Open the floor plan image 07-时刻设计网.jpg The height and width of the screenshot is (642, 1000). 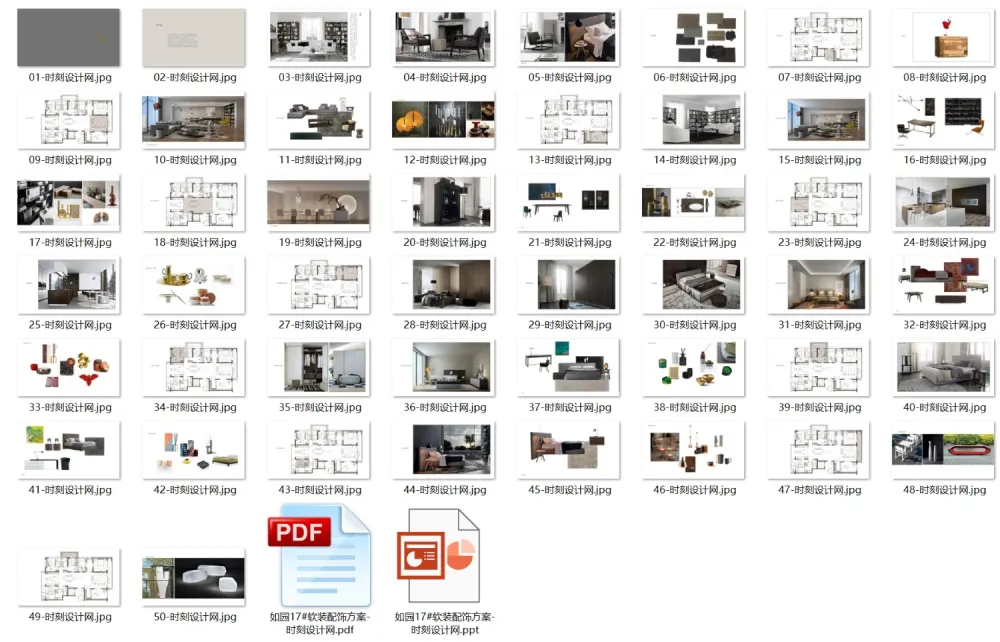point(818,37)
